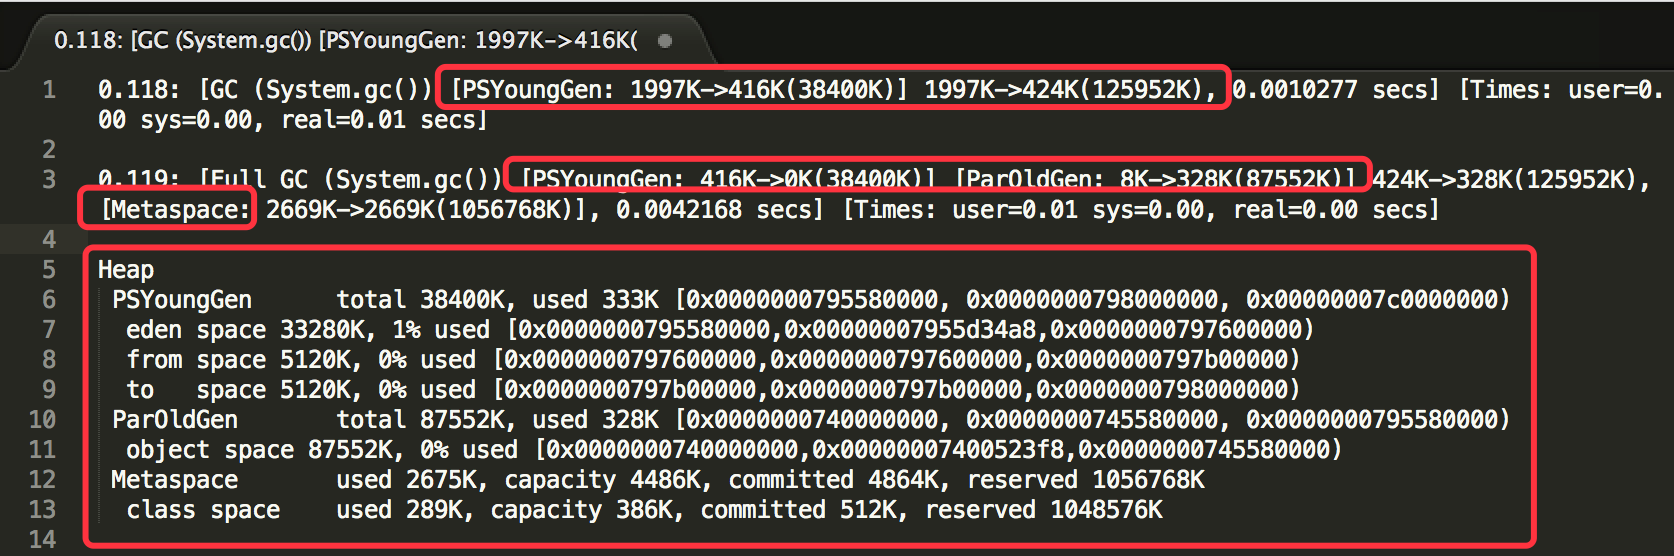Click the 'PSYoungGen' label on line 6
Viewport: 1674px width, 556px height.
tap(182, 300)
